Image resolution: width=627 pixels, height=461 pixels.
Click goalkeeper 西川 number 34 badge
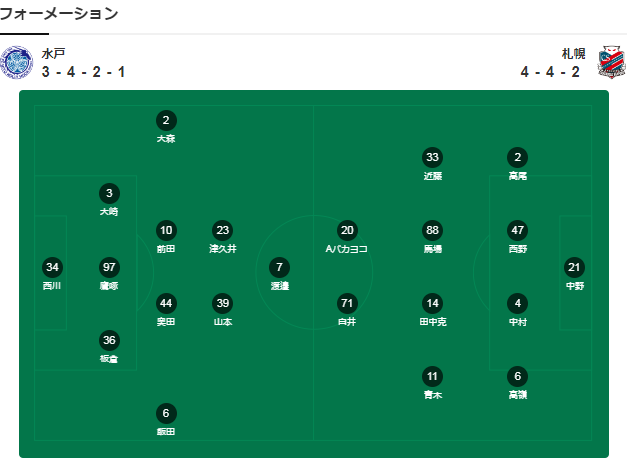53,267
